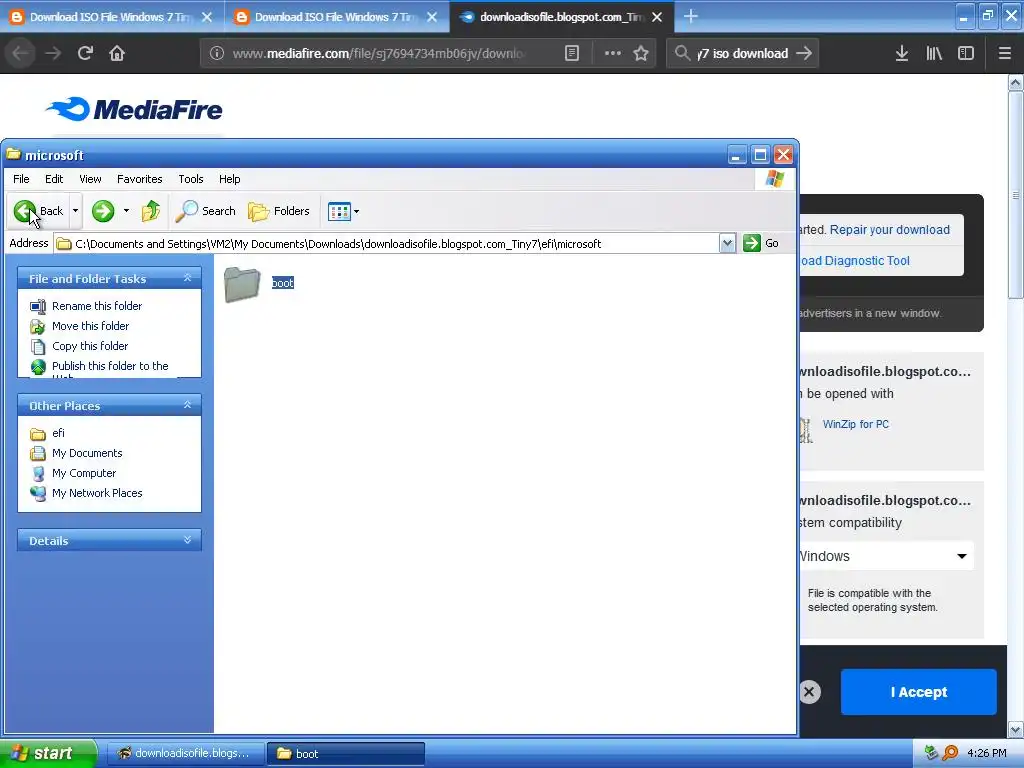Viewport: 1024px width, 768px height.
Task: Open My Documents from Other Places
Action: click(x=87, y=453)
